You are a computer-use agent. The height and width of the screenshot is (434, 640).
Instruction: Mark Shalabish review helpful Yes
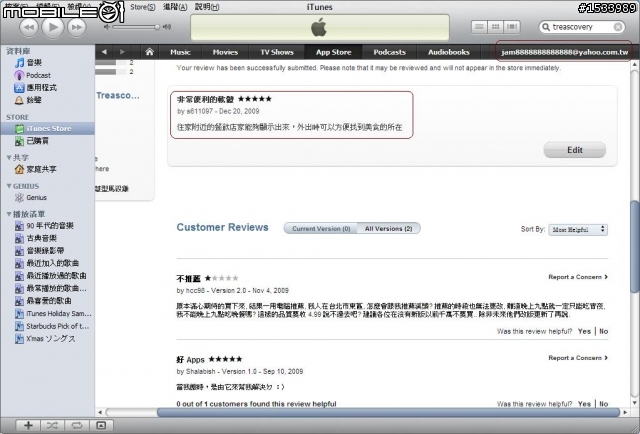(584, 404)
